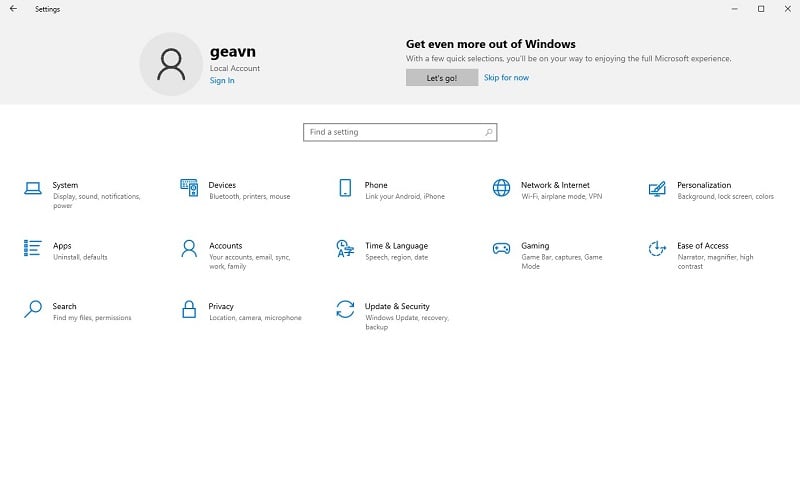800x490 pixels.
Task: Click 'Narrator, magnifier, high contrast' description
Action: pos(715,262)
